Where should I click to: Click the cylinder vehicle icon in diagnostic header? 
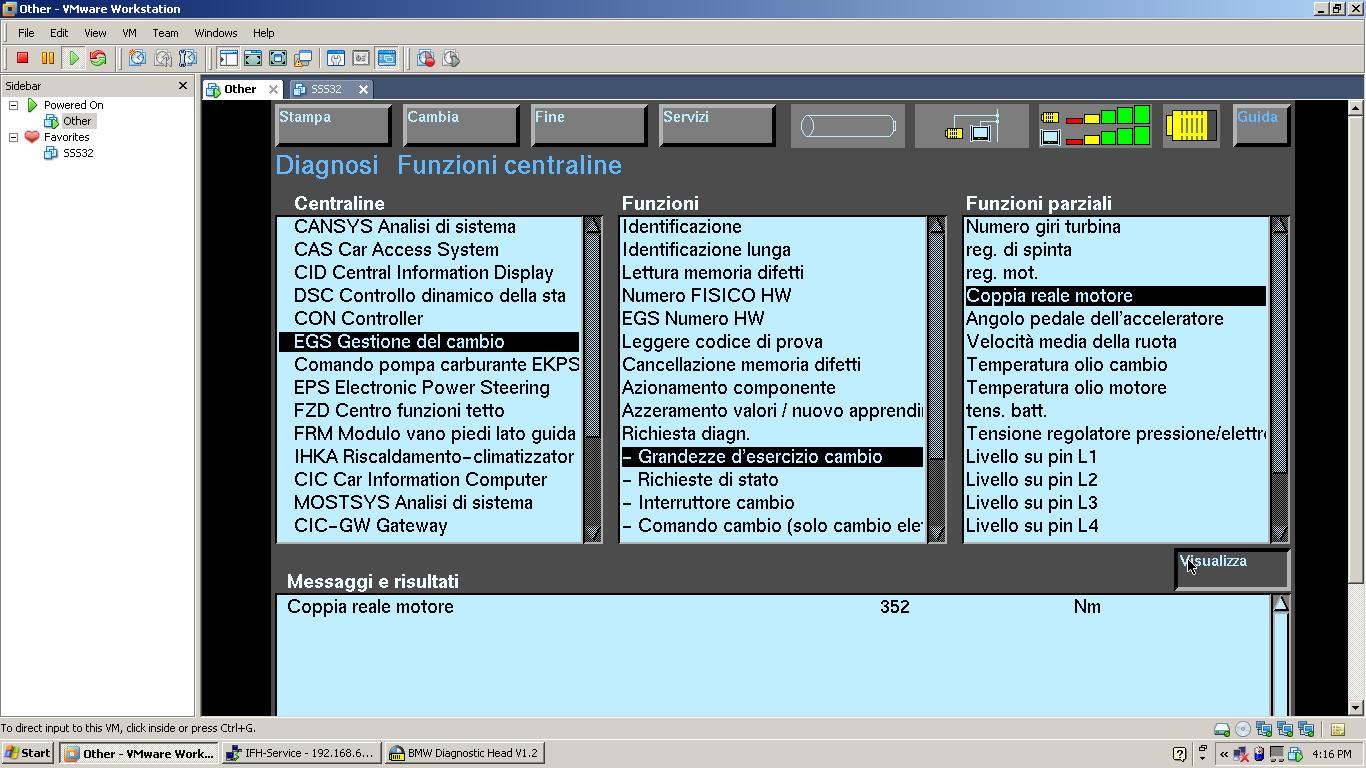[847, 127]
